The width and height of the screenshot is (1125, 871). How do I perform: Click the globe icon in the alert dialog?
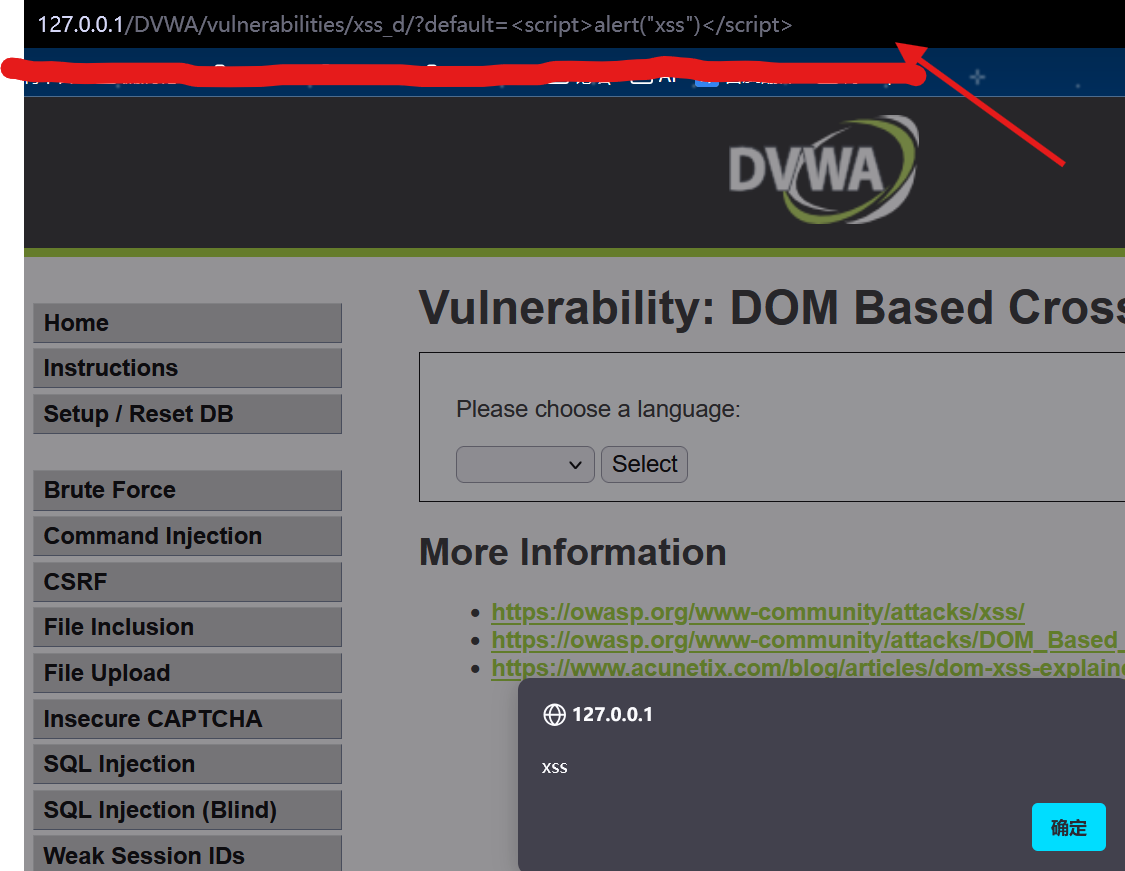click(554, 715)
